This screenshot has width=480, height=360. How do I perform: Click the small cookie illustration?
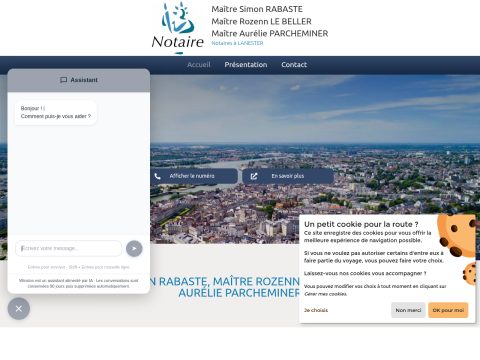pyautogui.click(x=469, y=274)
